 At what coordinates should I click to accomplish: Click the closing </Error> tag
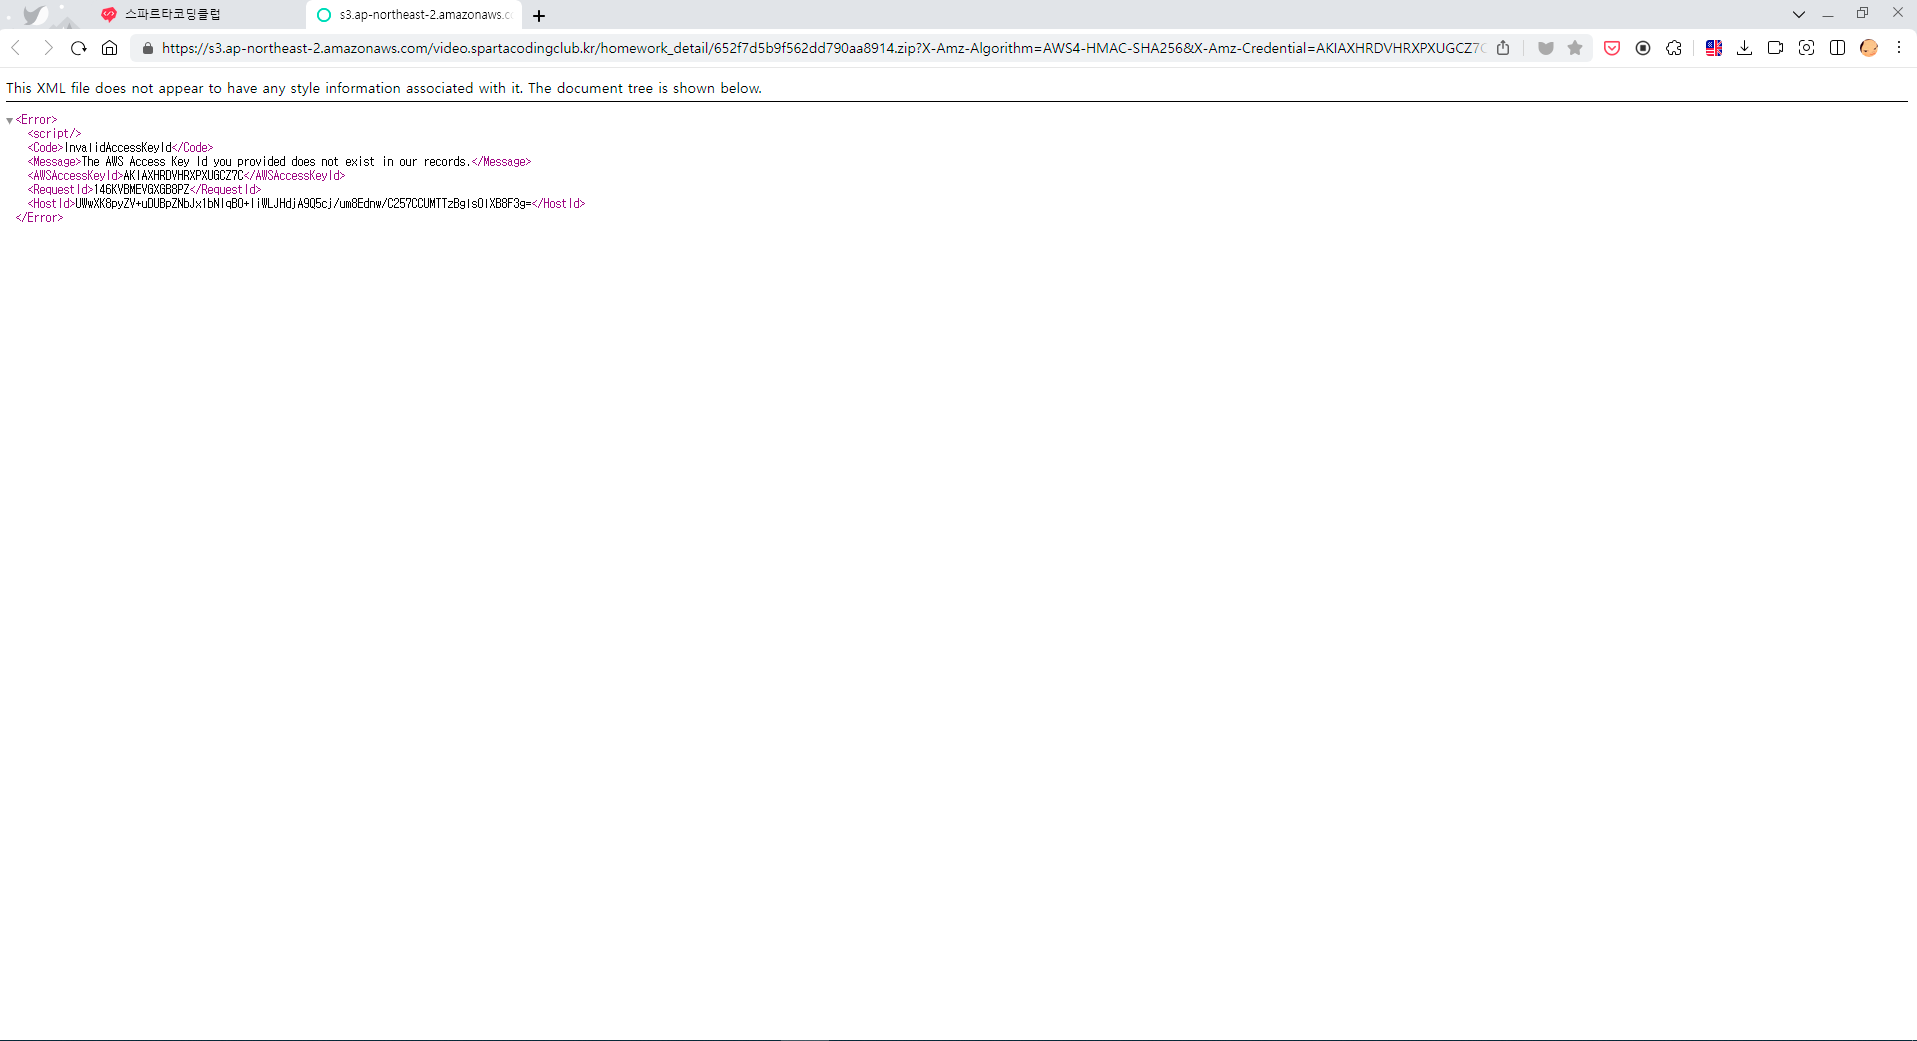click(x=39, y=218)
